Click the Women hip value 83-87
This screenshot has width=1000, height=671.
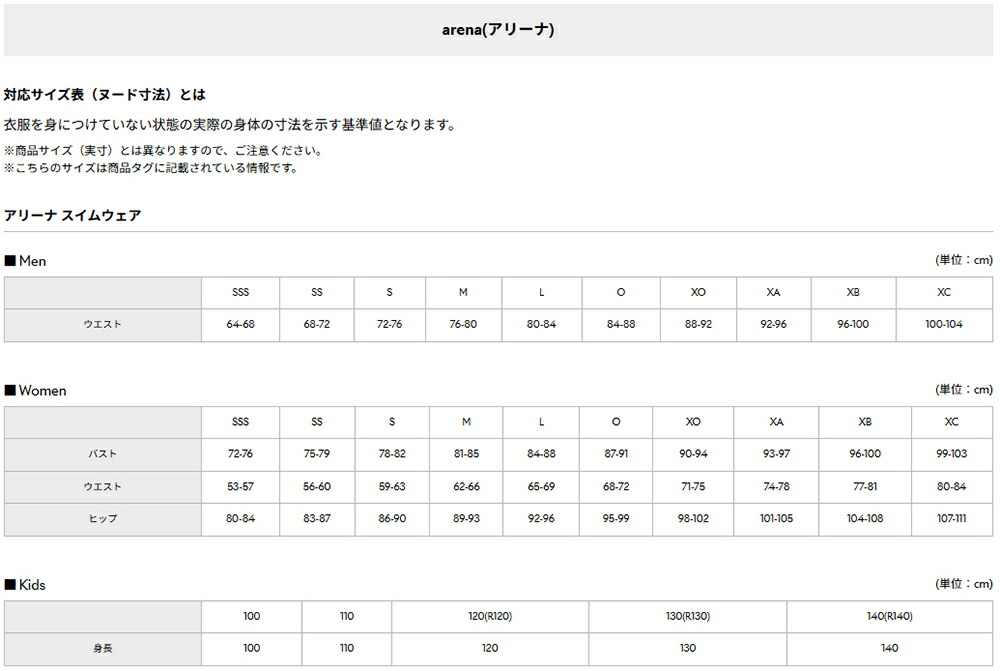(317, 519)
